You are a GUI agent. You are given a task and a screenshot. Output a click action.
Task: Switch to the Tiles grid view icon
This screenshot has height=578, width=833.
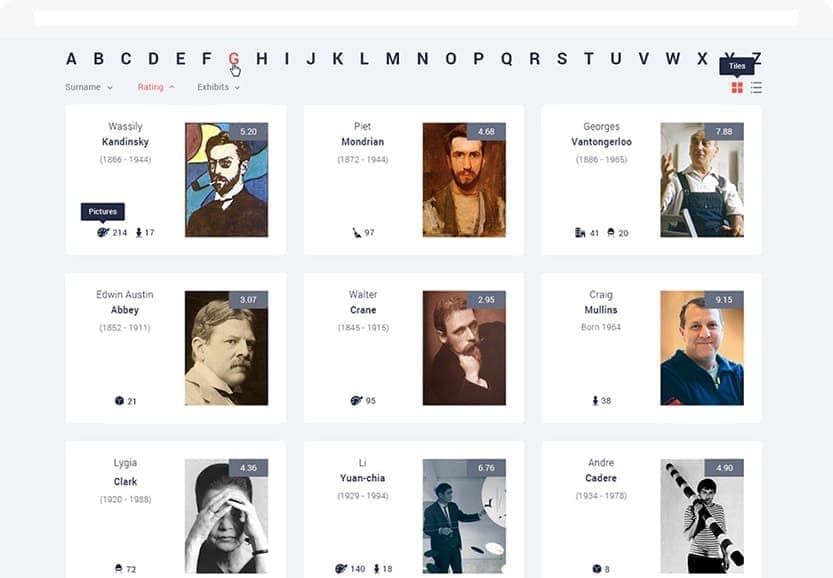pos(737,88)
